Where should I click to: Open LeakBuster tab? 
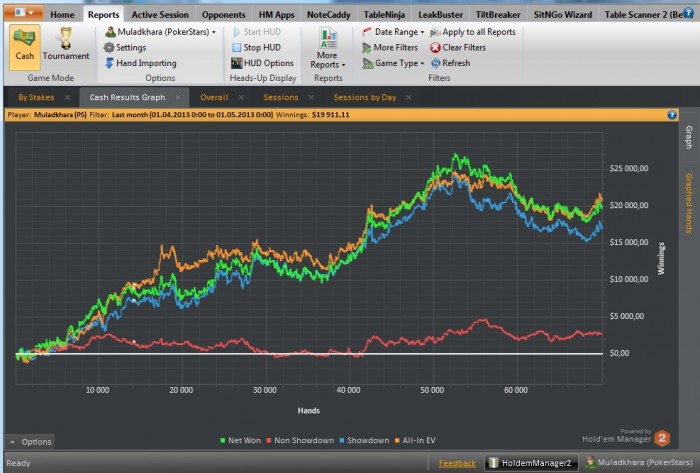pos(440,15)
